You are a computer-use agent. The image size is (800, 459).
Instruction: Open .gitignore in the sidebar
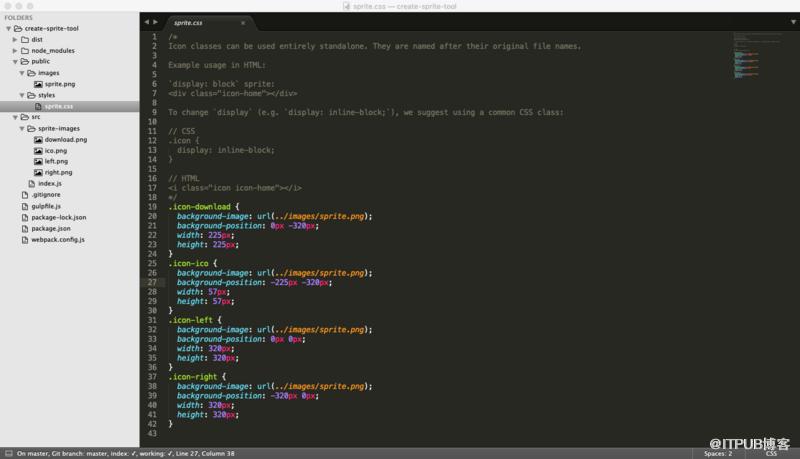pos(46,195)
